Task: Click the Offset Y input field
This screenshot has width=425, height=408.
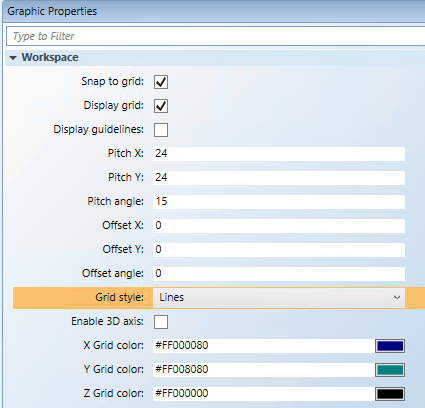Action: (x=279, y=250)
